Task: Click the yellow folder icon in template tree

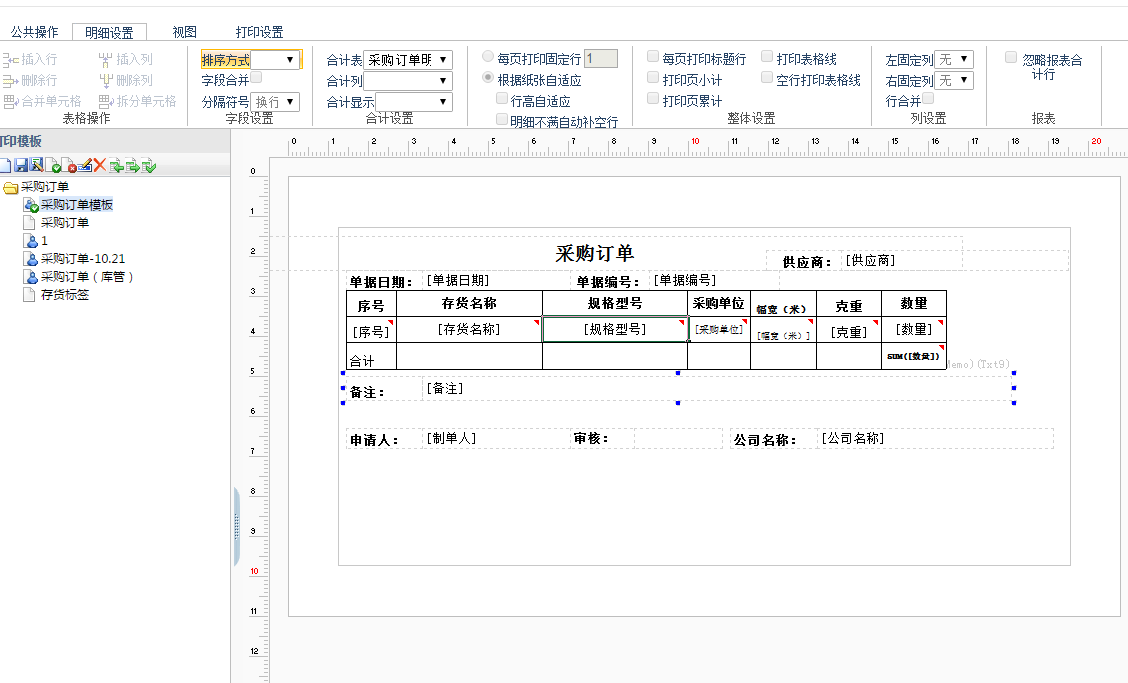Action: 10,187
